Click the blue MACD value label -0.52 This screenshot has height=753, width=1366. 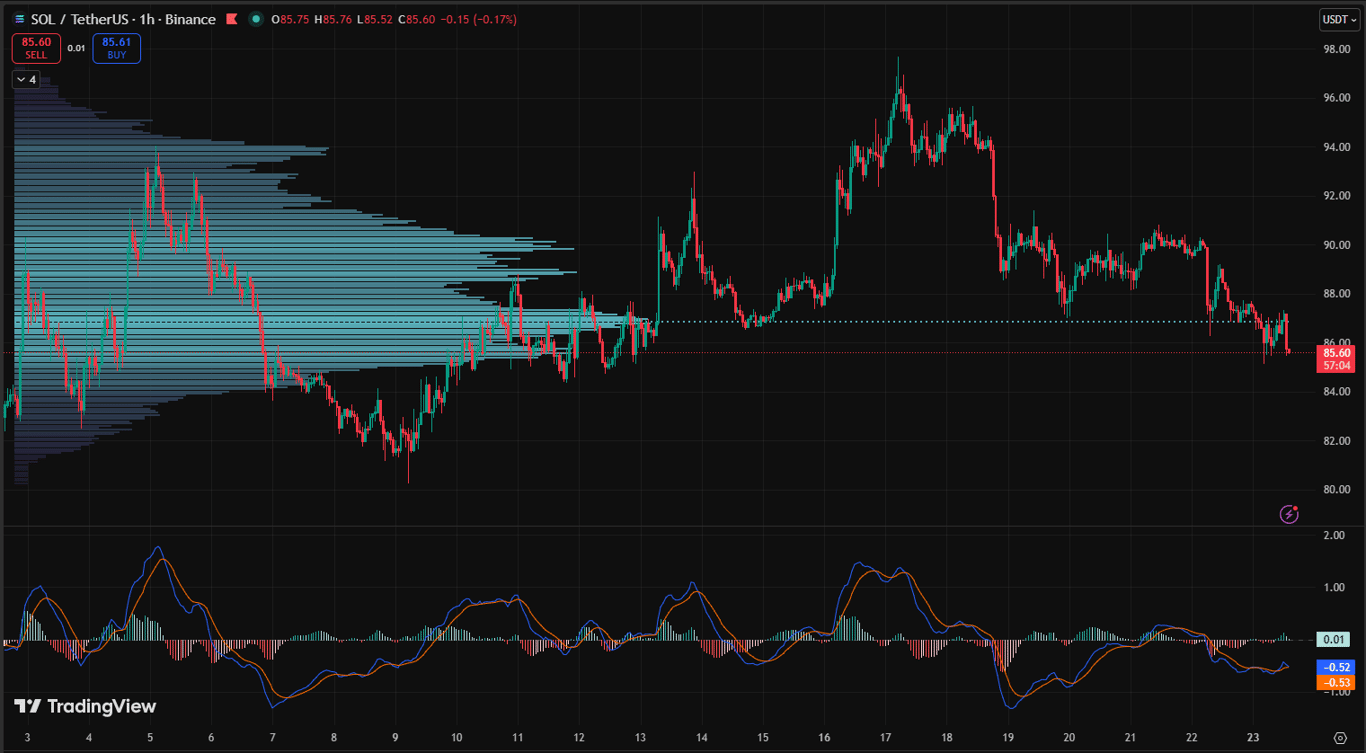tap(1336, 667)
